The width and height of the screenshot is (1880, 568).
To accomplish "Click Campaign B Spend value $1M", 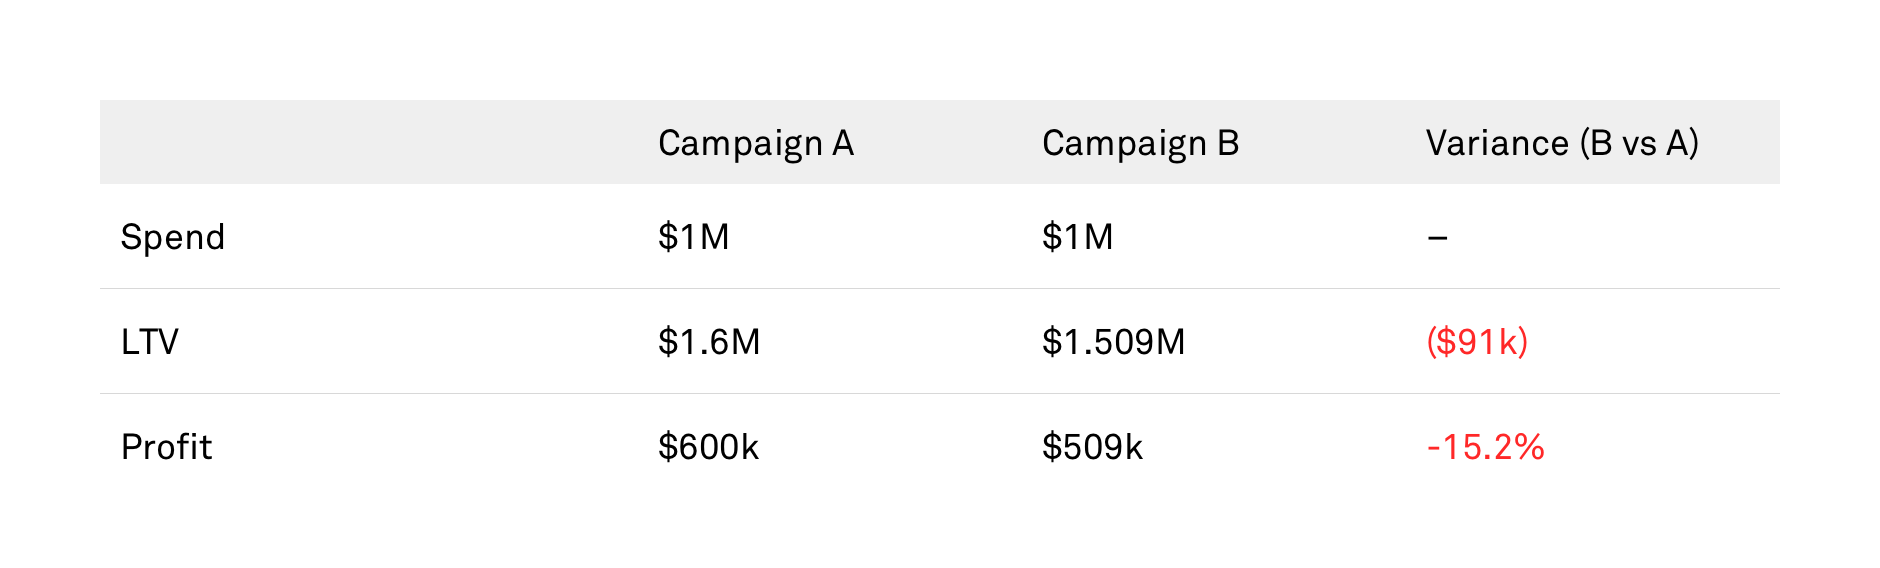I will (1077, 237).
